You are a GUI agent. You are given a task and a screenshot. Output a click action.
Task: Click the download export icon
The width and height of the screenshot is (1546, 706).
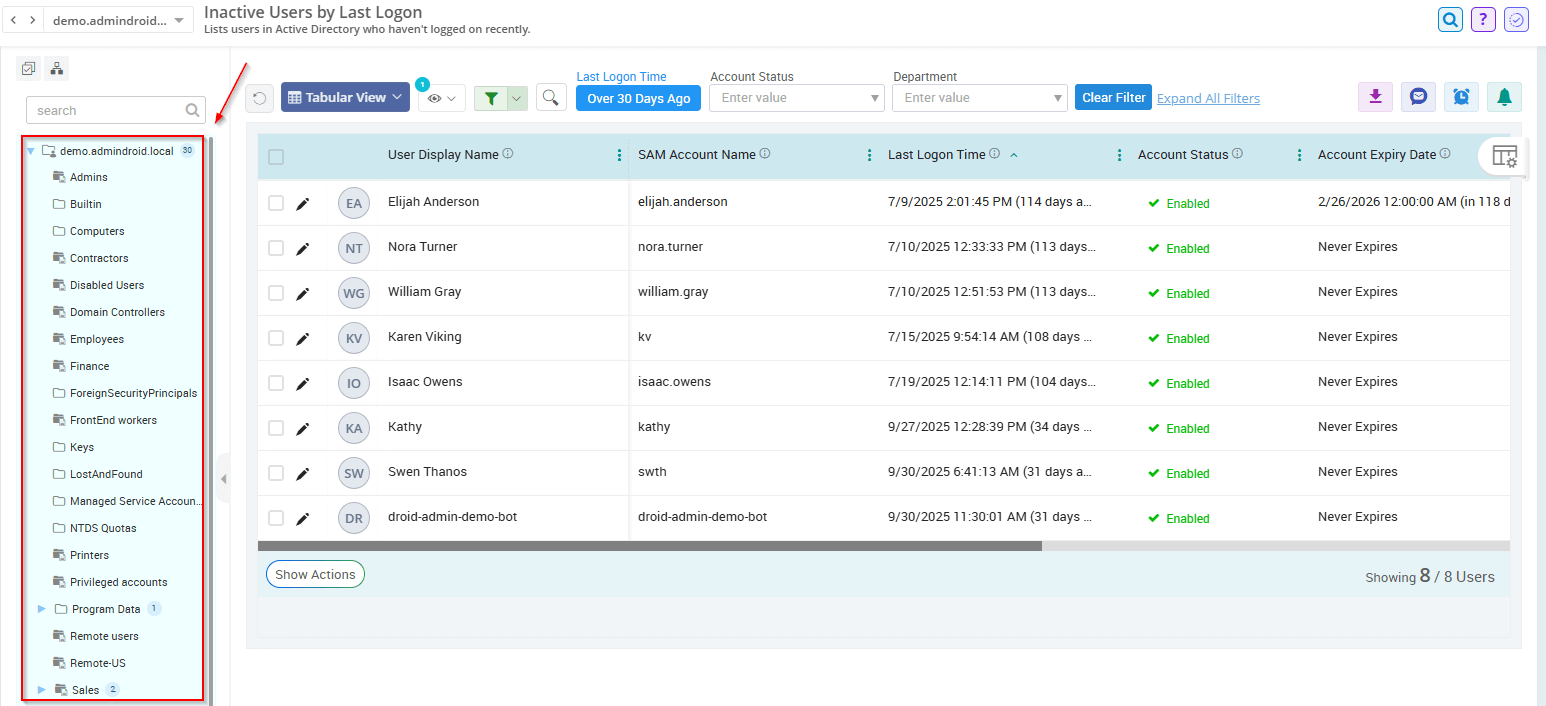coord(1375,97)
